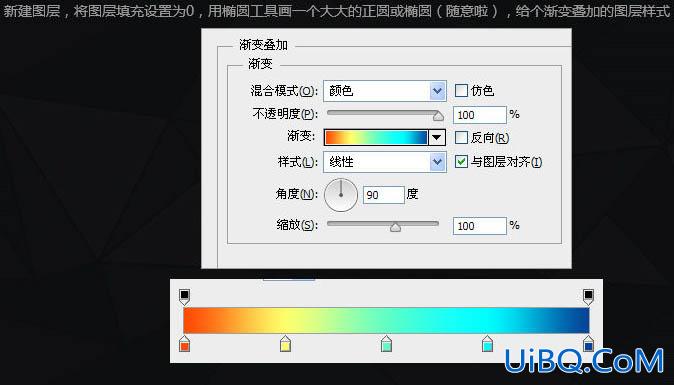Select the yellow color stop below gradient
Viewport: 674px width, 385px height.
point(285,344)
